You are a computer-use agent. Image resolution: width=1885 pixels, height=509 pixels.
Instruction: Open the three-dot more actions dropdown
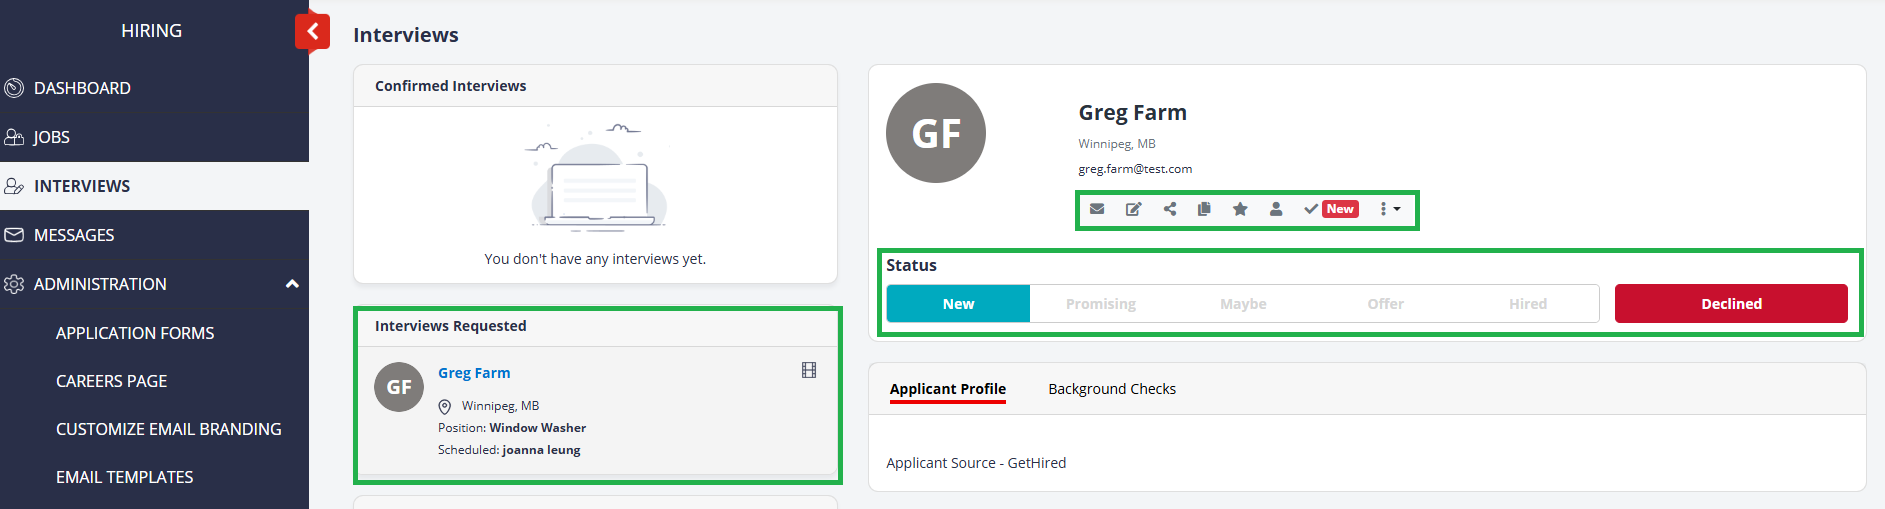tap(1389, 209)
